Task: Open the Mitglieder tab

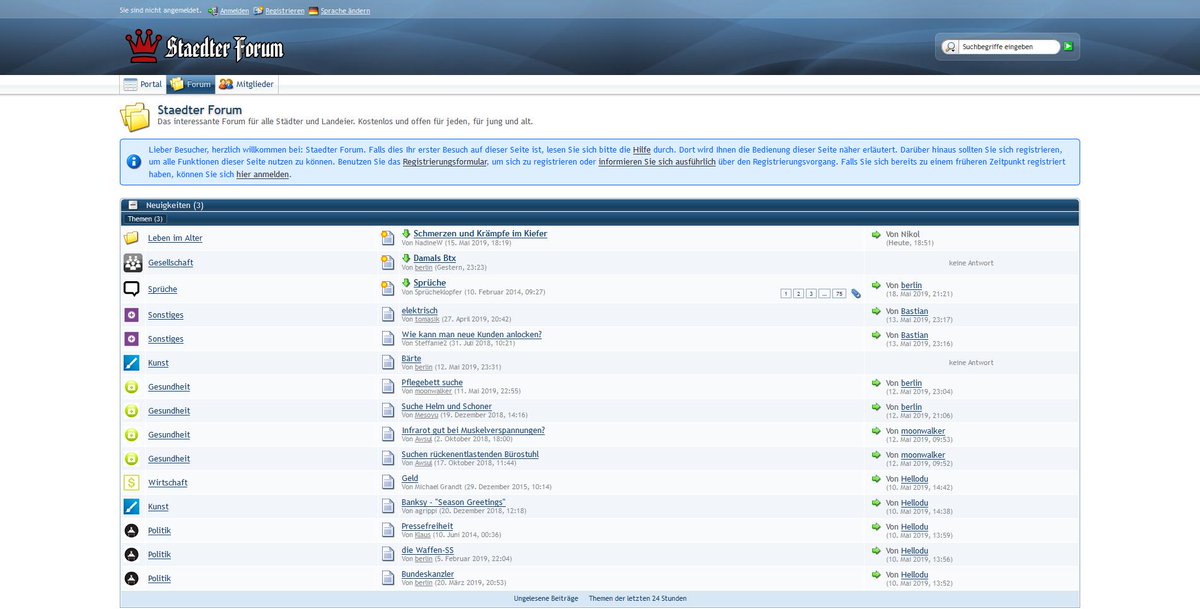Action: point(246,84)
